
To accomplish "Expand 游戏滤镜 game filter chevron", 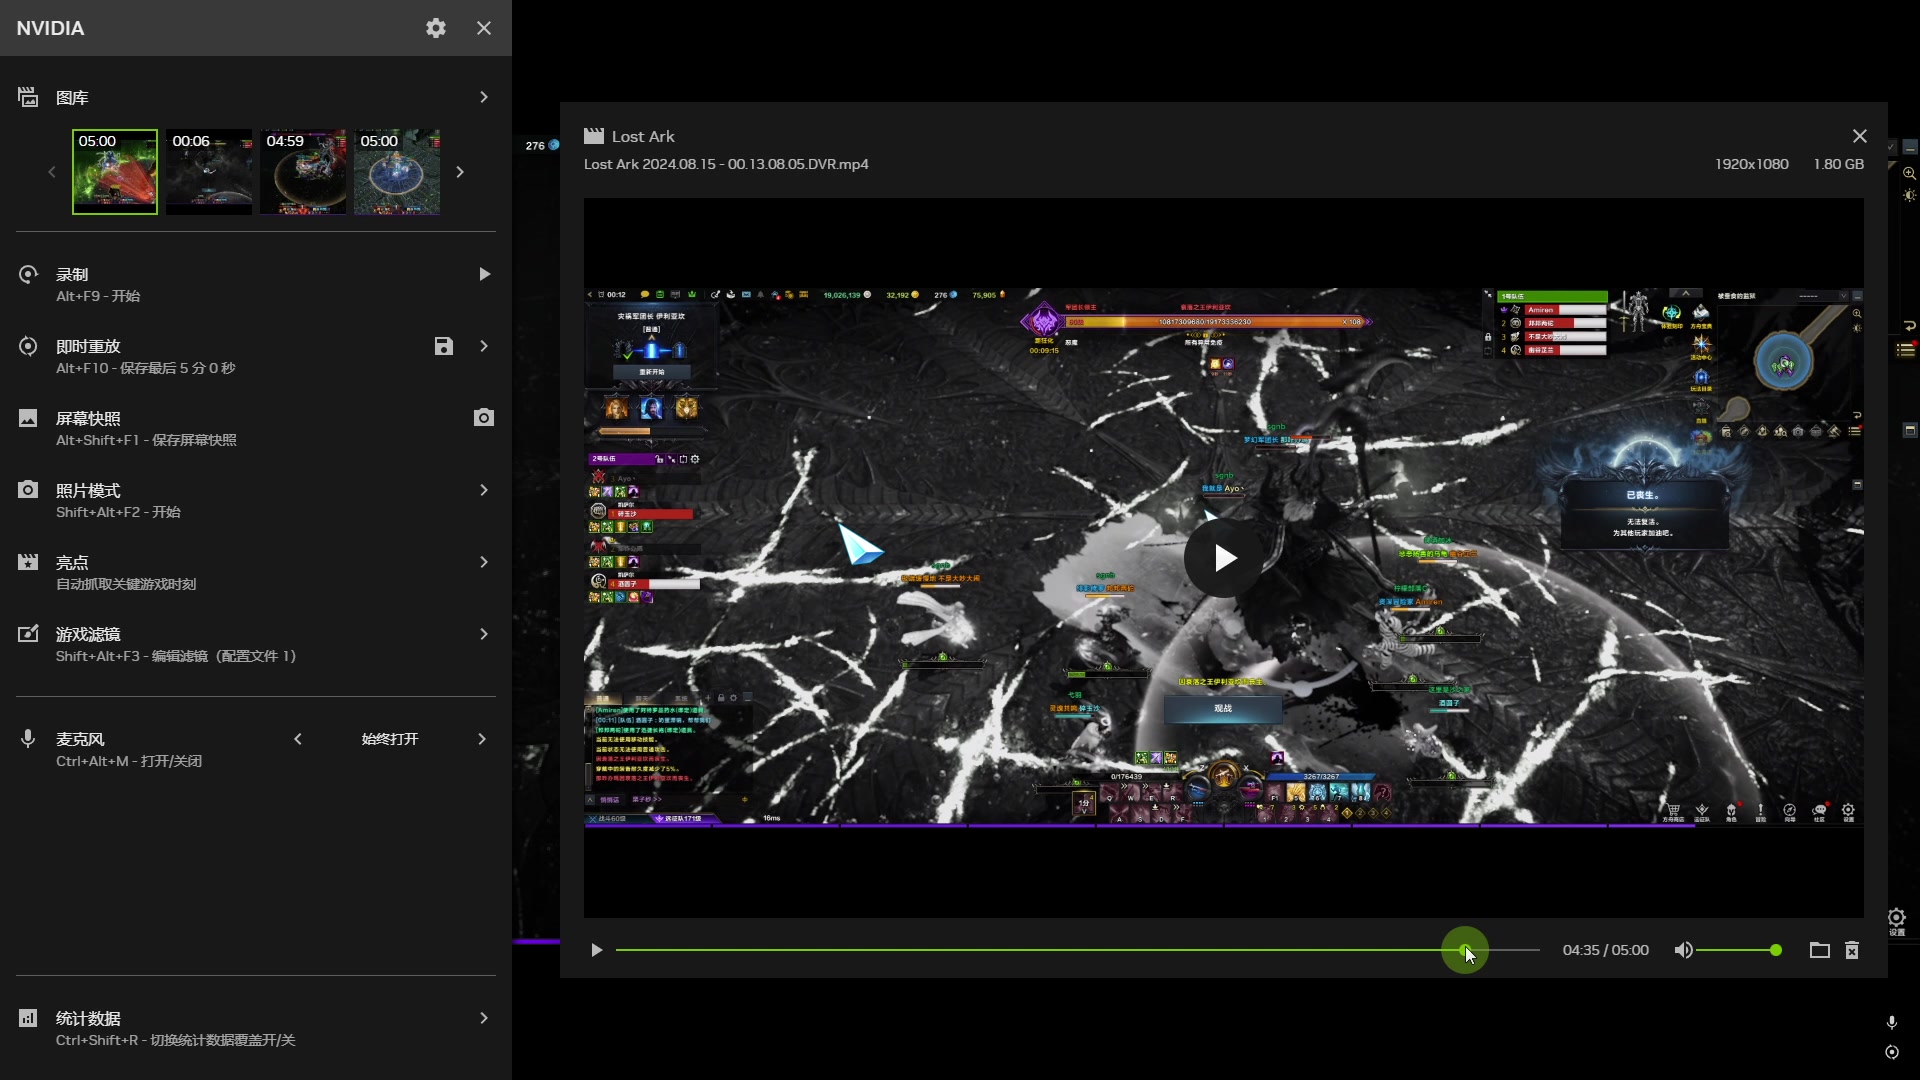I will (484, 634).
